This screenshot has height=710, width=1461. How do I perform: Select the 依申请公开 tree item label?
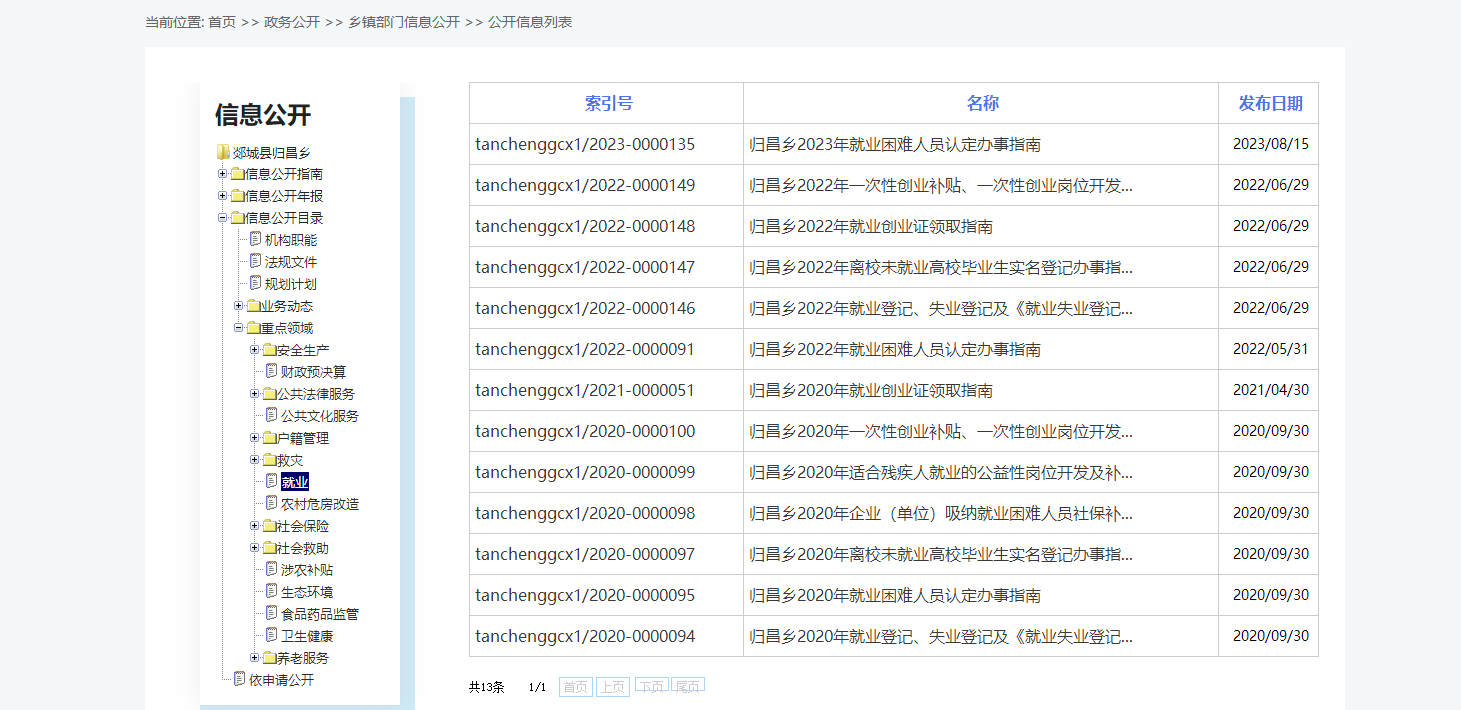tap(281, 680)
